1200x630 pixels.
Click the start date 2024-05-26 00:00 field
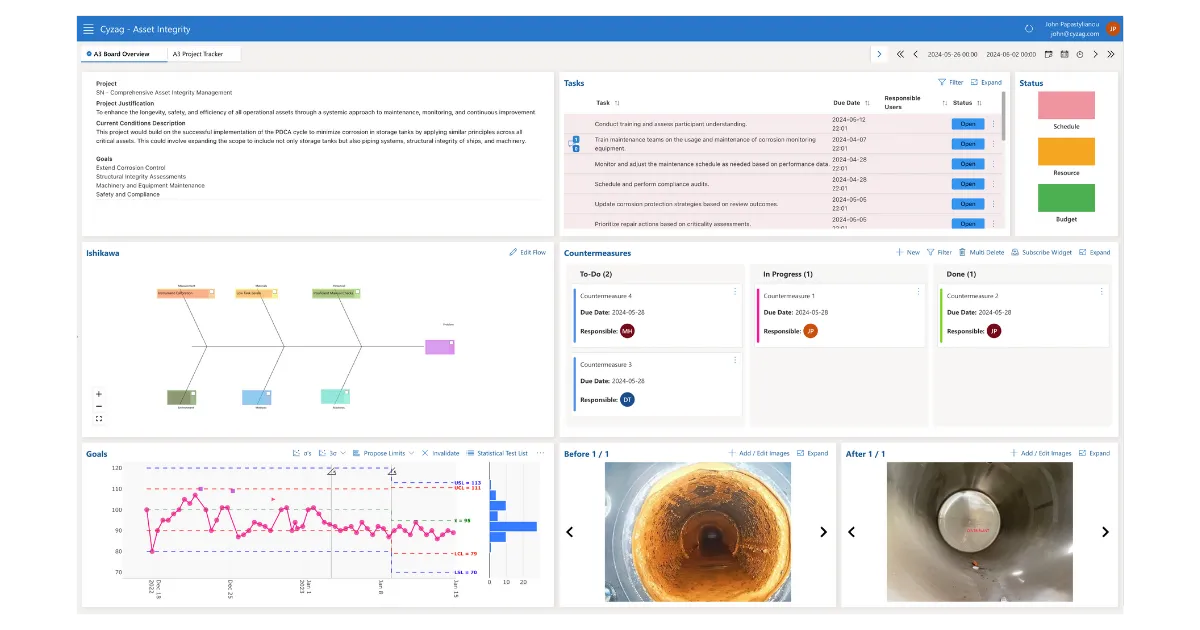[952, 54]
